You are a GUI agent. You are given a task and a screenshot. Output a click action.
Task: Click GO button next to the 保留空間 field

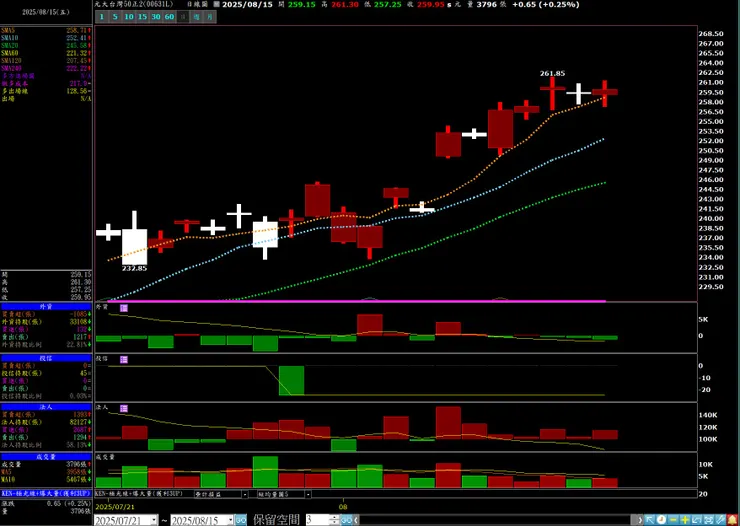tap(347, 520)
